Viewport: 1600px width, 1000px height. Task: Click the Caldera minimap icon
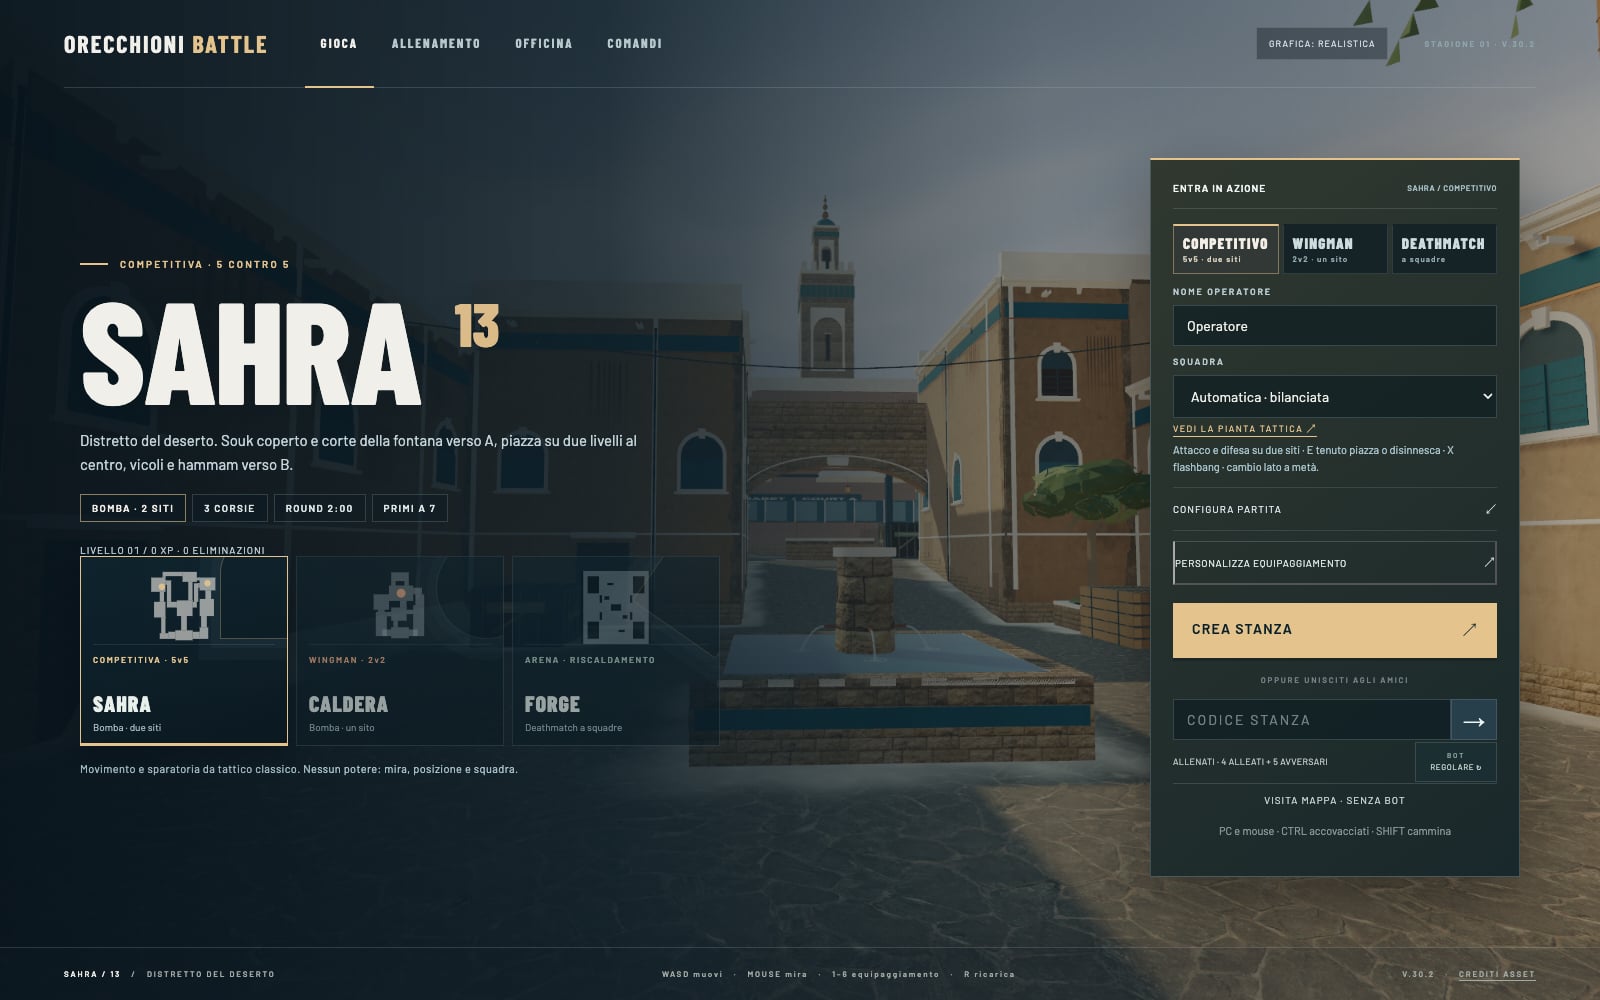point(399,606)
